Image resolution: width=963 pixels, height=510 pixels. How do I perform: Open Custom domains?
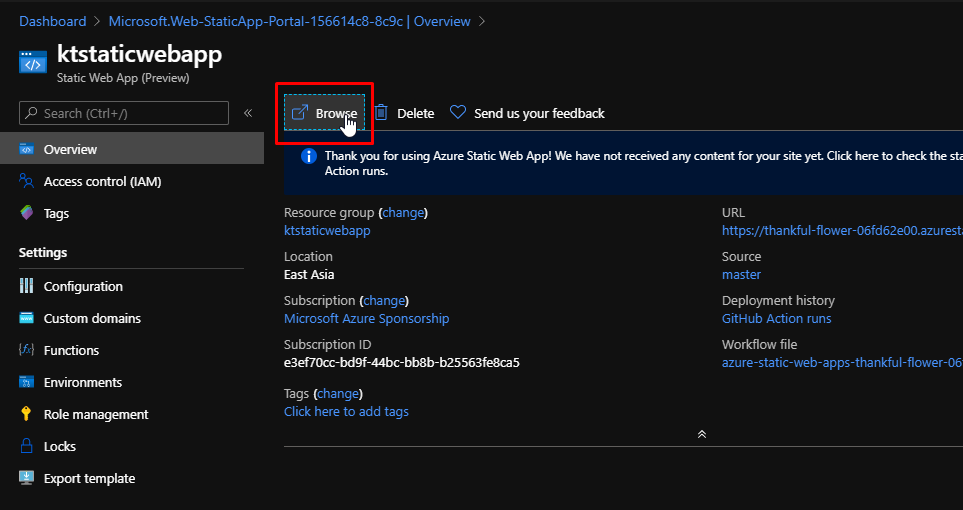click(92, 318)
